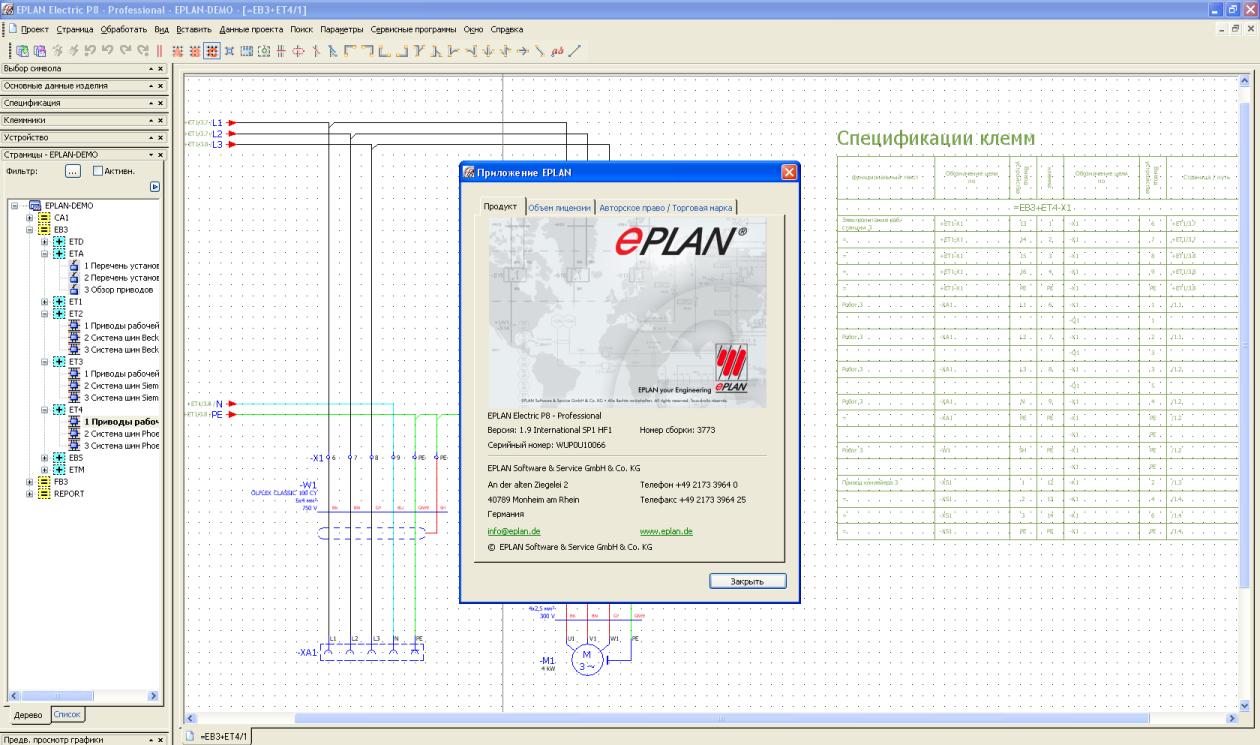Collapse the EB3 tree node

(30, 229)
